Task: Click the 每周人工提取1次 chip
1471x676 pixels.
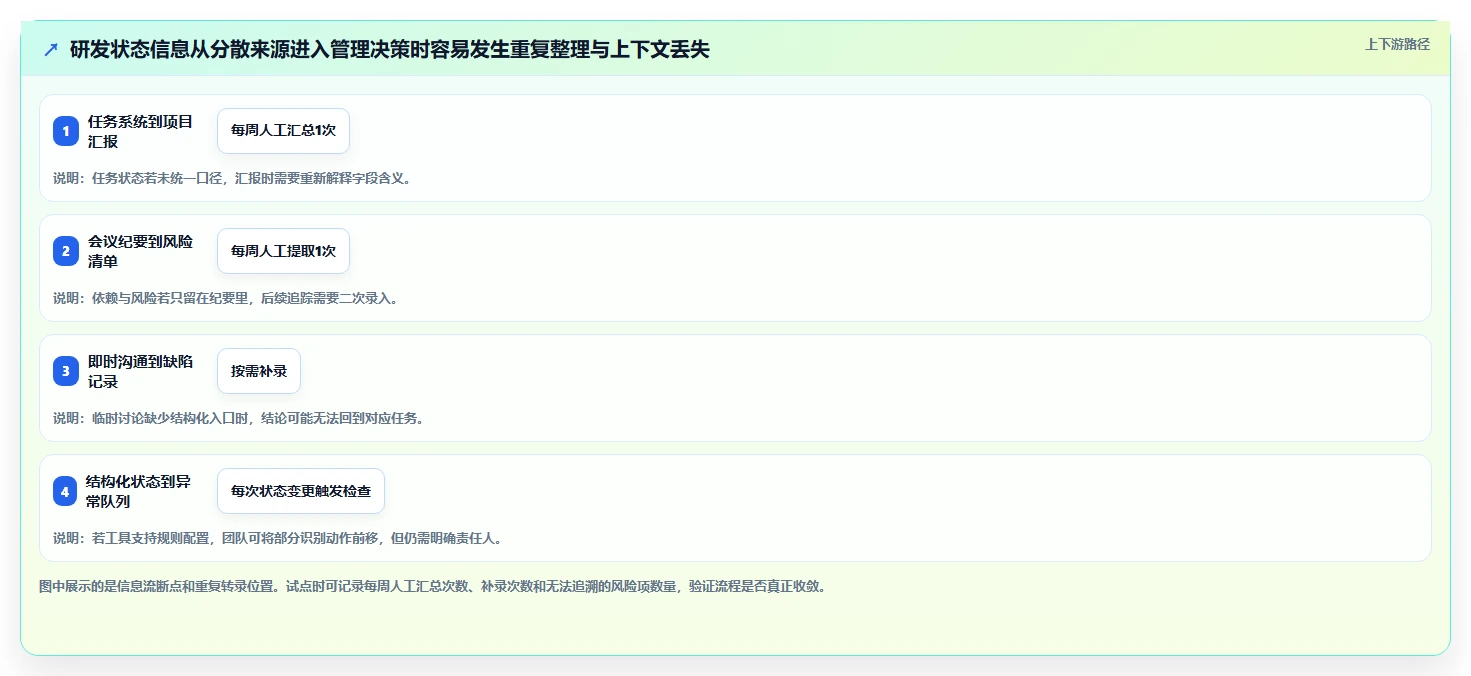Action: click(x=283, y=251)
